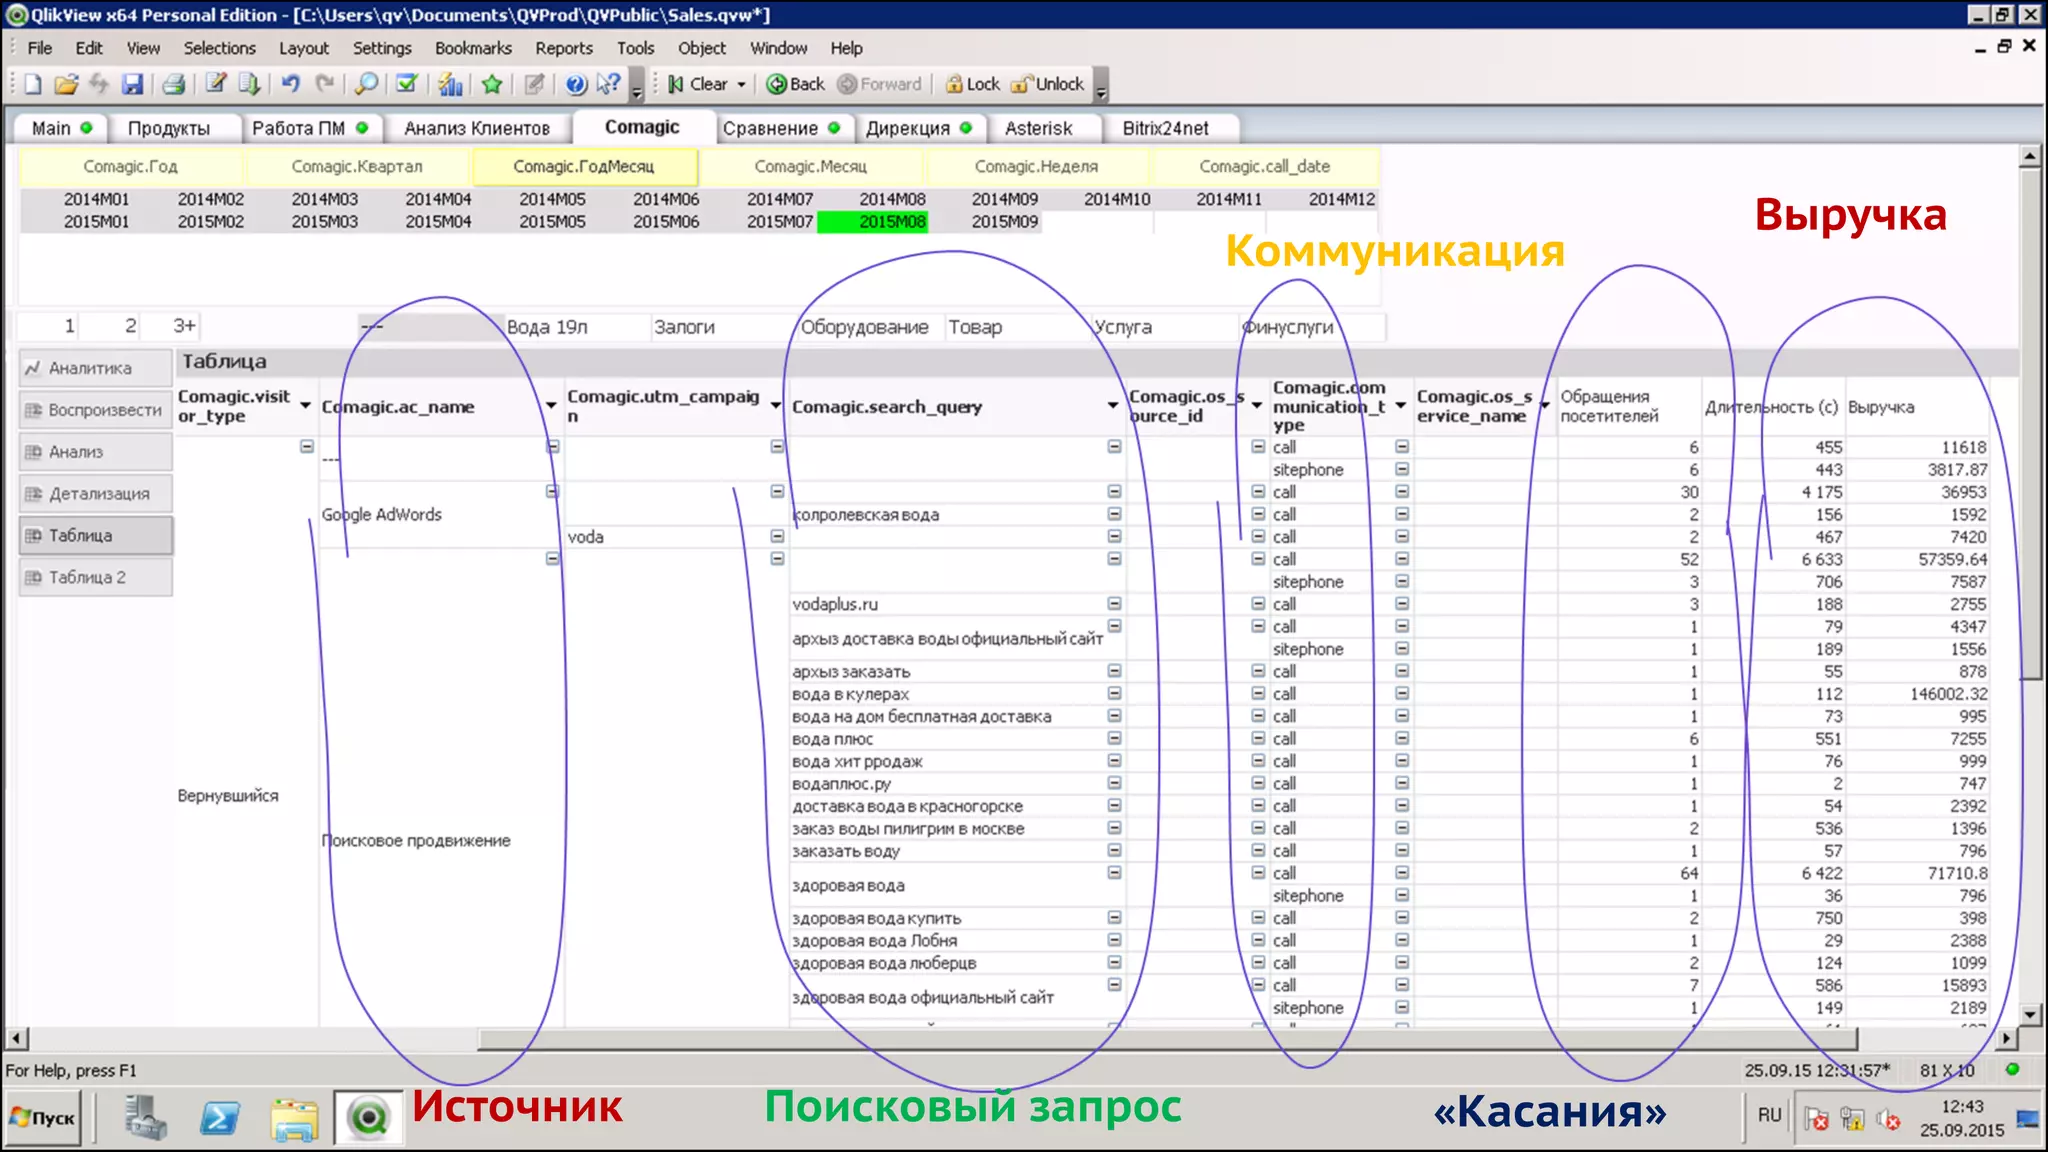
Task: Open the Детализация sidebar button
Action: [x=96, y=493]
